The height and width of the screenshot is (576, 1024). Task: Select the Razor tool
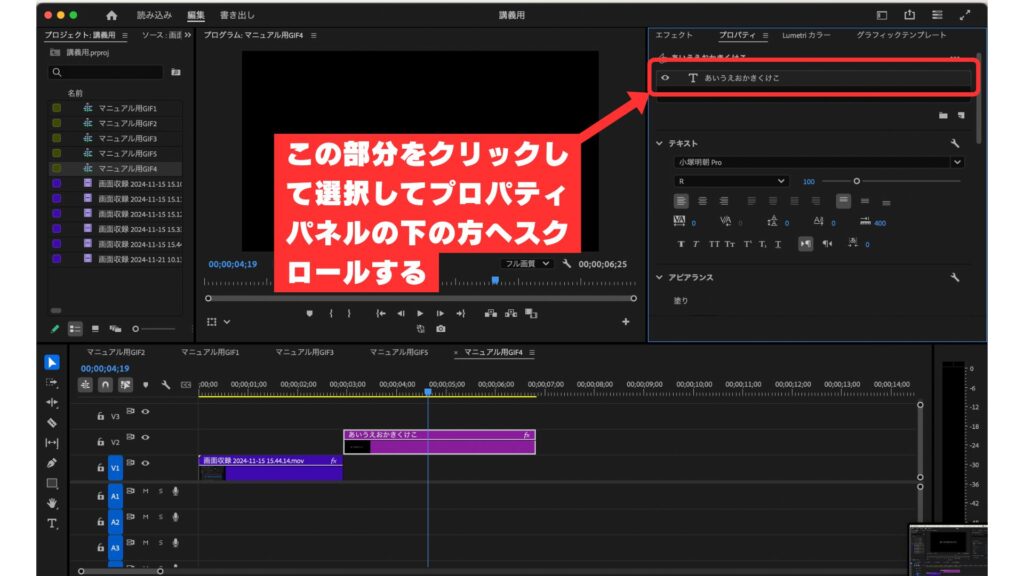click(52, 423)
